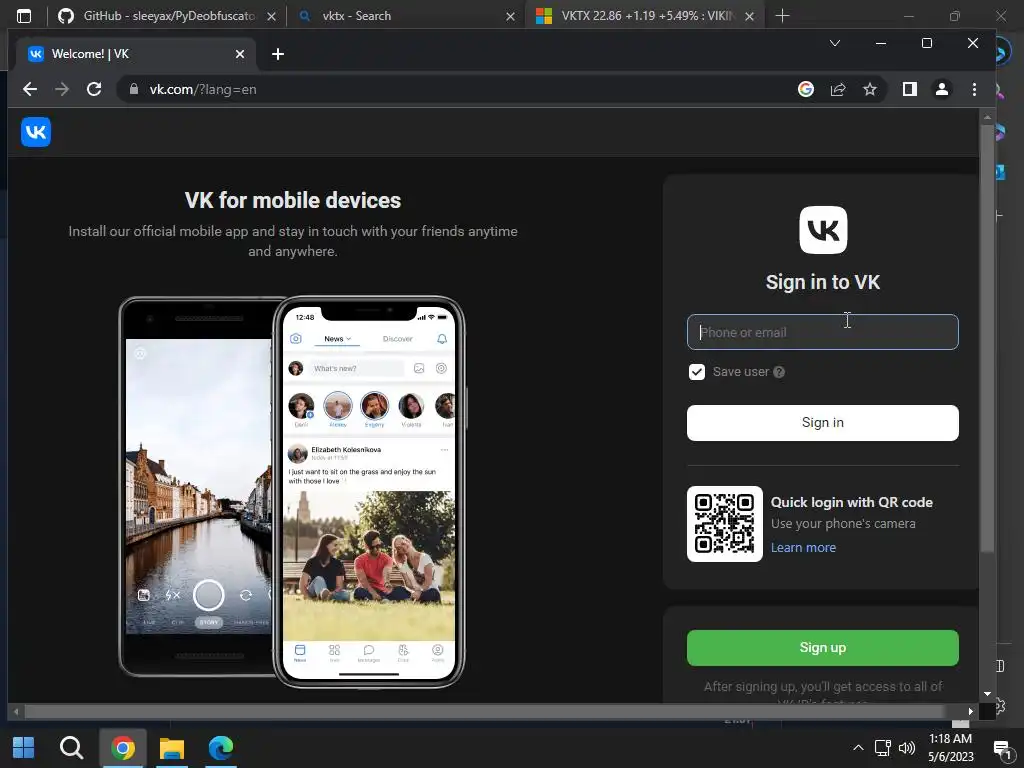Image resolution: width=1024 pixels, height=768 pixels.
Task: Click the Phone or email field
Action: click(823, 332)
